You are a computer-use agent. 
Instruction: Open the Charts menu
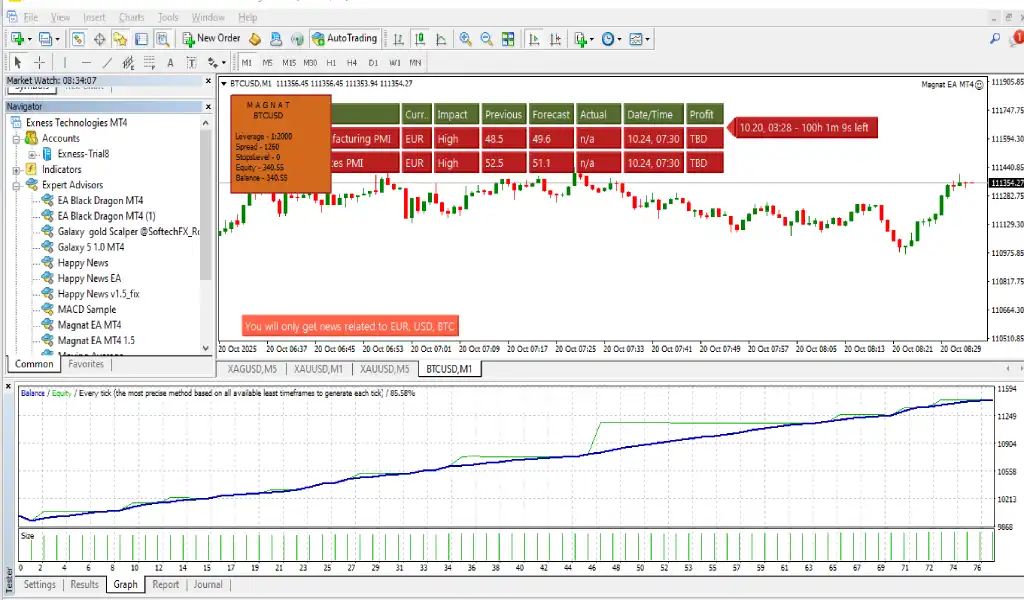130,17
